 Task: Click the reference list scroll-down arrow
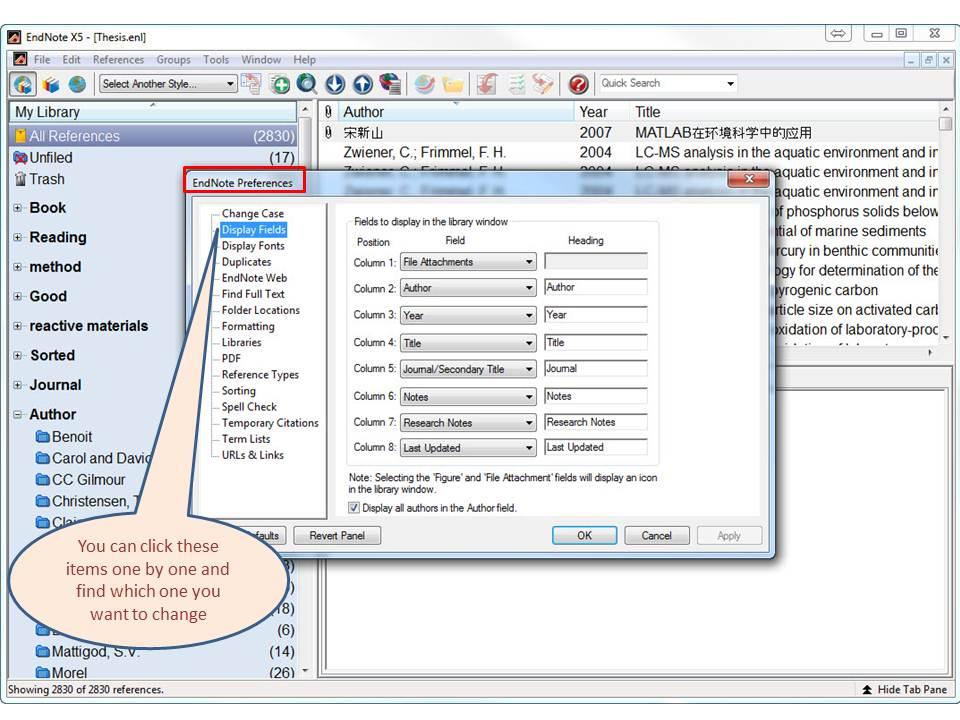coord(946,337)
